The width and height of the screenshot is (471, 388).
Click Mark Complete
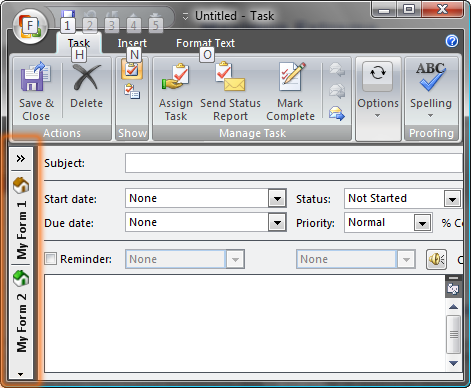290,92
